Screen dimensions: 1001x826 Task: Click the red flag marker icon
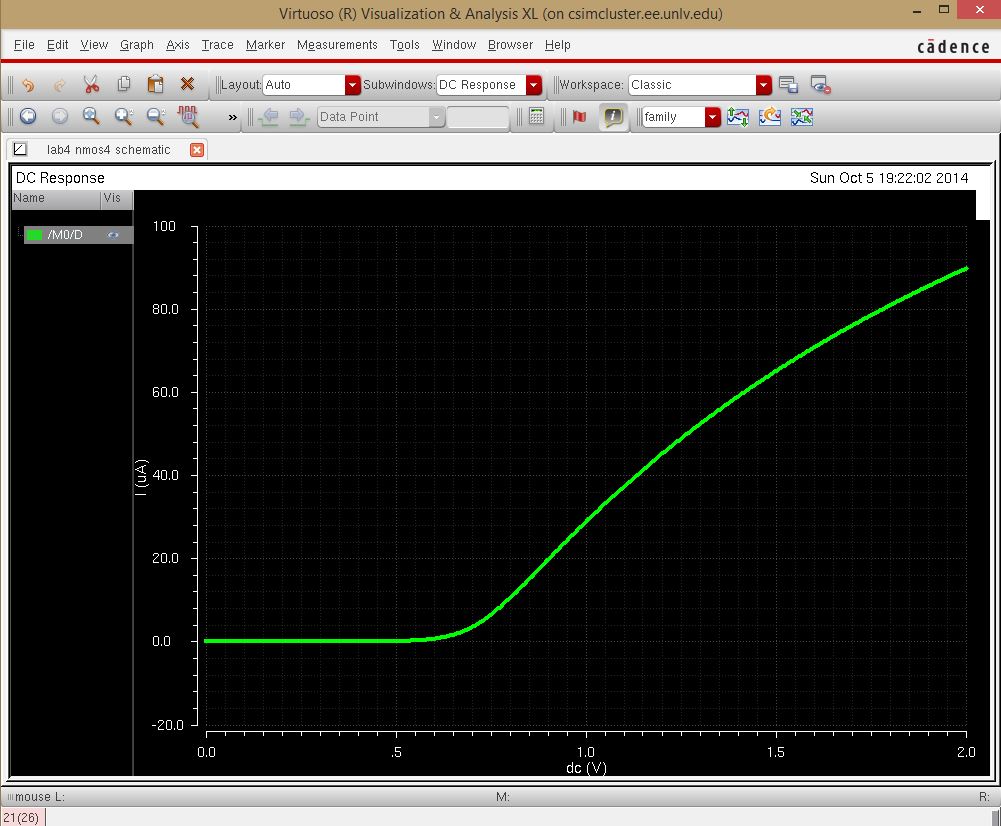[x=579, y=117]
